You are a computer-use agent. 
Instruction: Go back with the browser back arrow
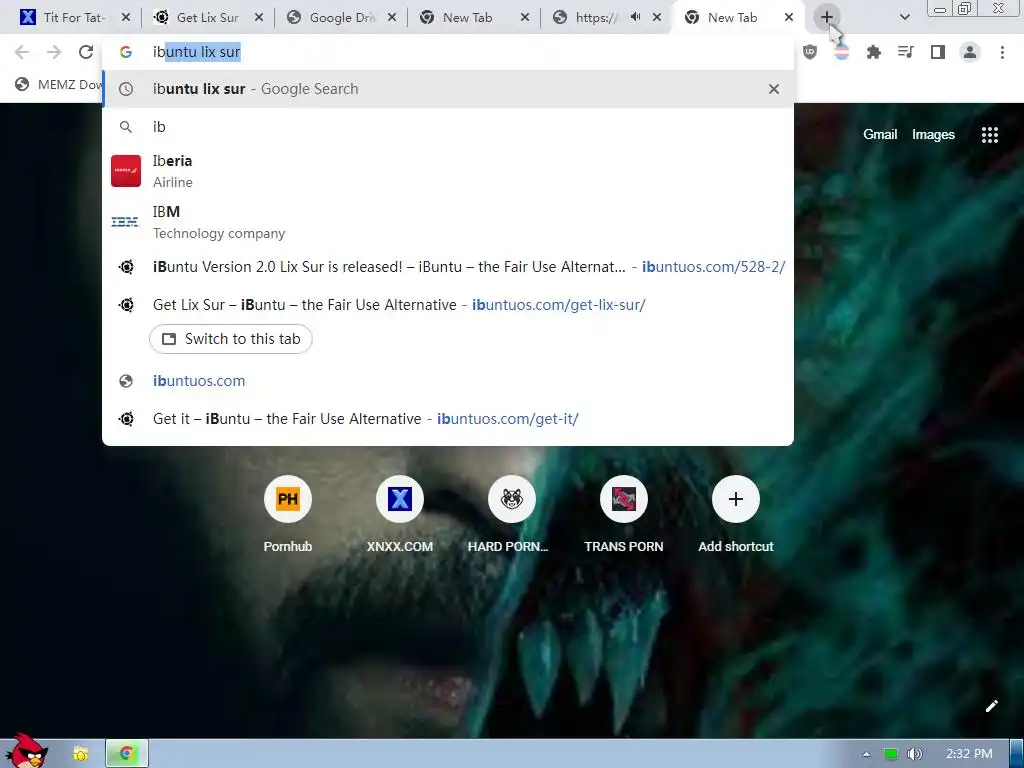click(x=22, y=52)
